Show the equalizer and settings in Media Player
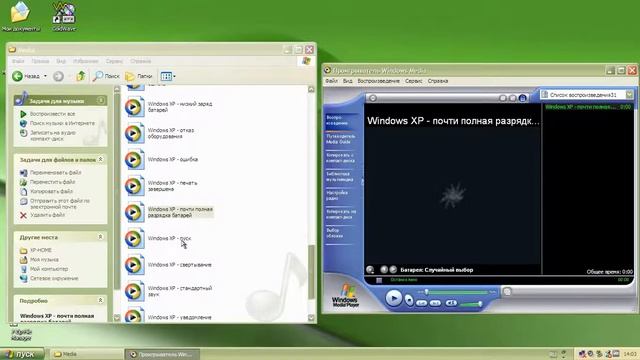The image size is (640, 360). coord(513,98)
